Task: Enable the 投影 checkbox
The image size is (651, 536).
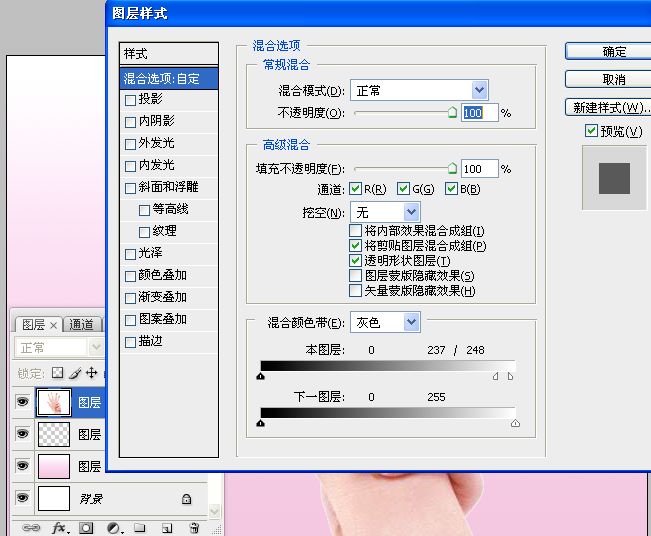Action: point(130,100)
